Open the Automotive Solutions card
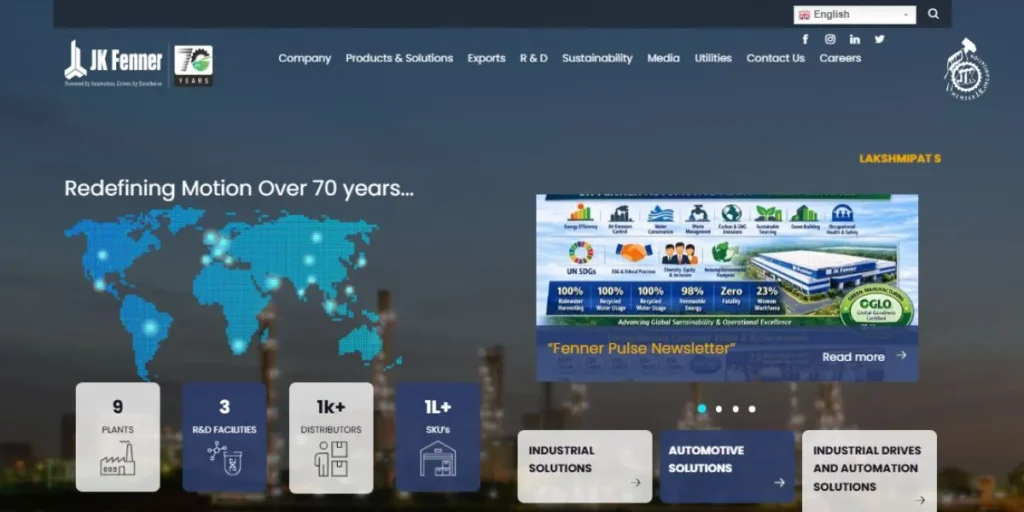 [x=727, y=466]
